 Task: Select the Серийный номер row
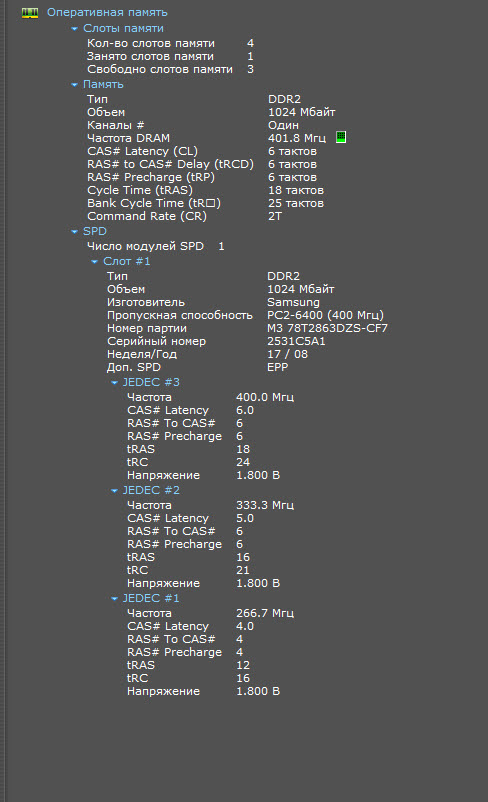[x=216, y=341]
